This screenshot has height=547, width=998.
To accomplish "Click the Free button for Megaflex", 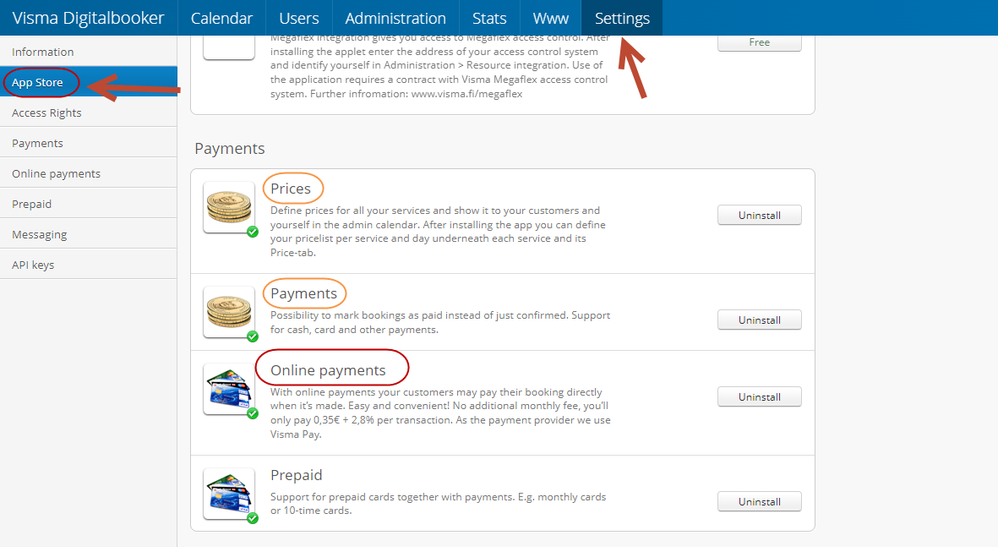I will click(x=759, y=43).
